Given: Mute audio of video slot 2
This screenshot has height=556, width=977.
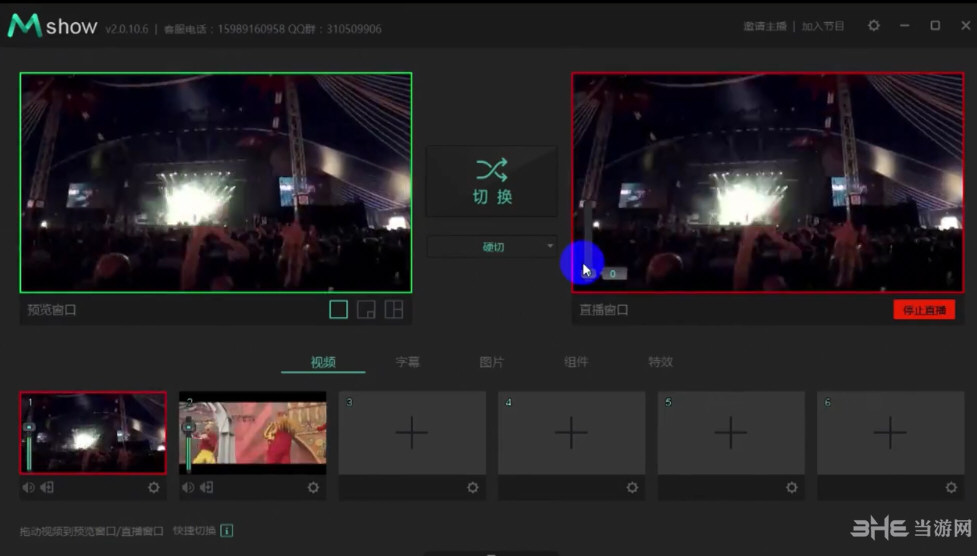Looking at the screenshot, I should click(188, 488).
